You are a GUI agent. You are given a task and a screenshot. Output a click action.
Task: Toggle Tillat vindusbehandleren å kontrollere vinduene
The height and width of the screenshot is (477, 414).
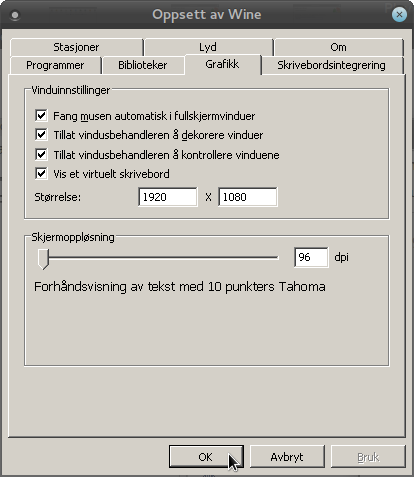(x=41, y=154)
